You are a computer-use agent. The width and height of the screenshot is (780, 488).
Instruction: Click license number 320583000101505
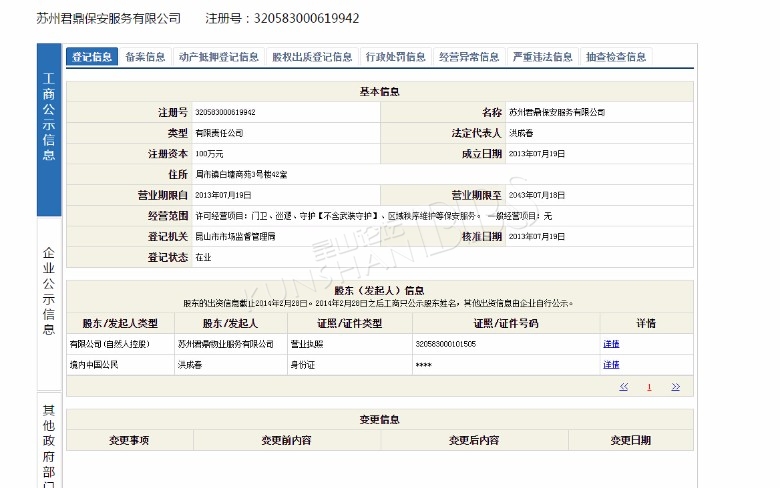(446, 344)
